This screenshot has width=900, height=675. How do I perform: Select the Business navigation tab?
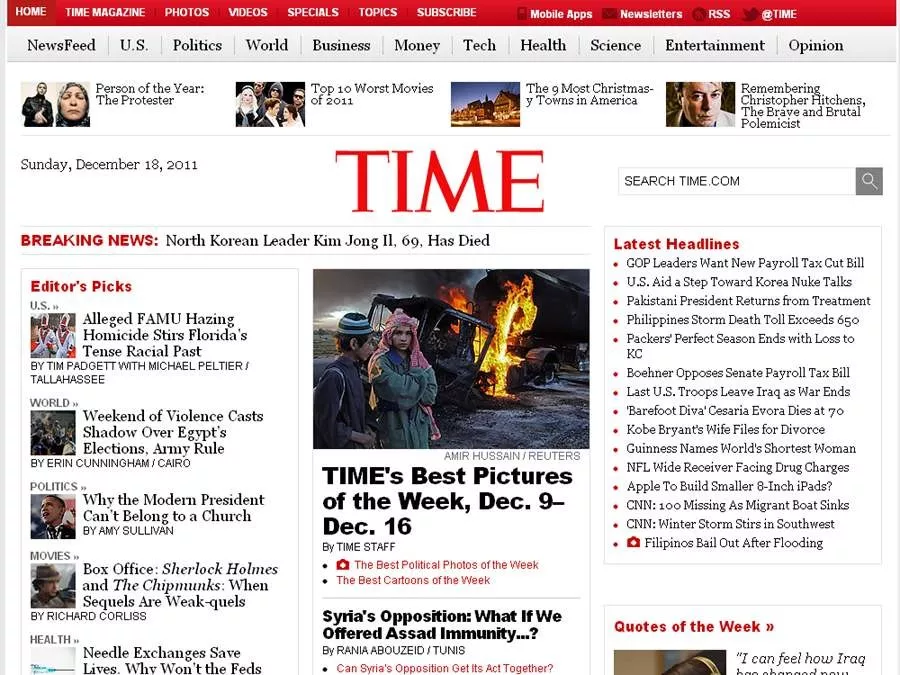[x=342, y=45]
